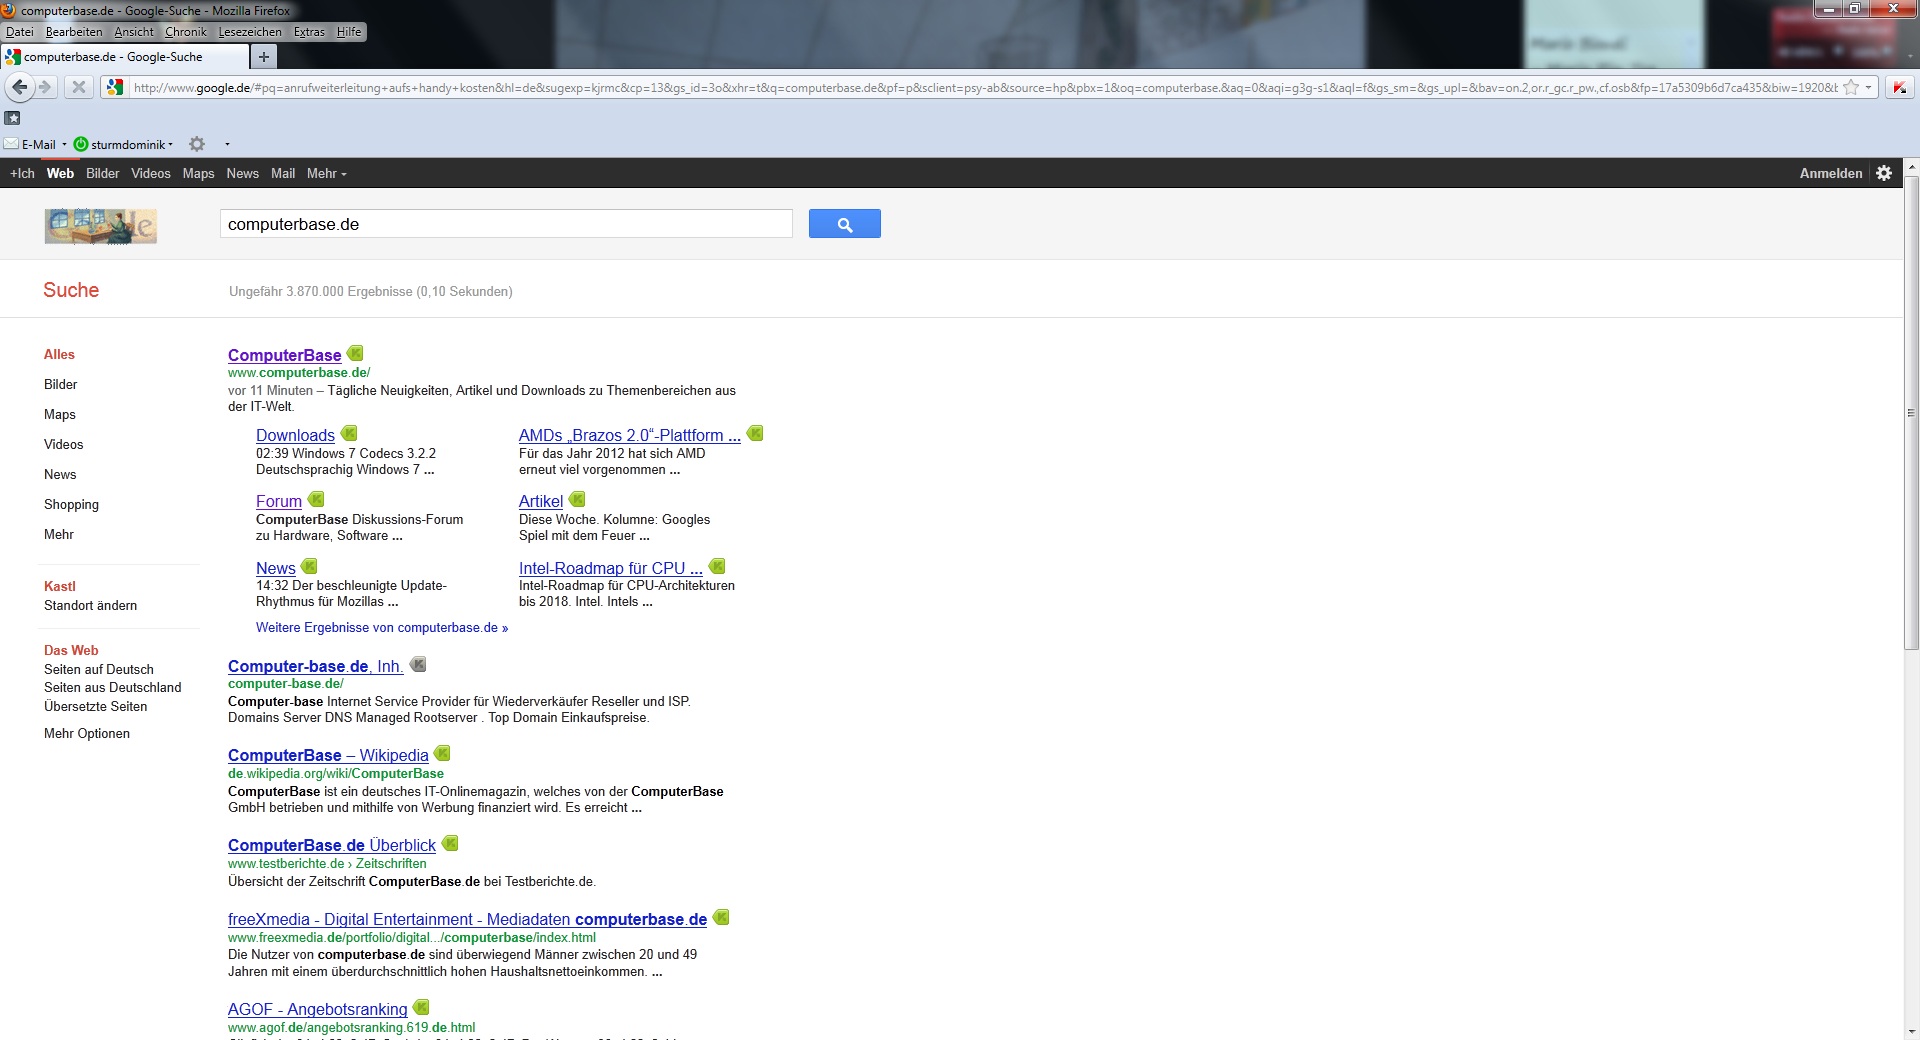Screen dimensions: 1920x1040
Task: Open the dropdown arrow right of the toolbar gear
Action: coord(227,144)
